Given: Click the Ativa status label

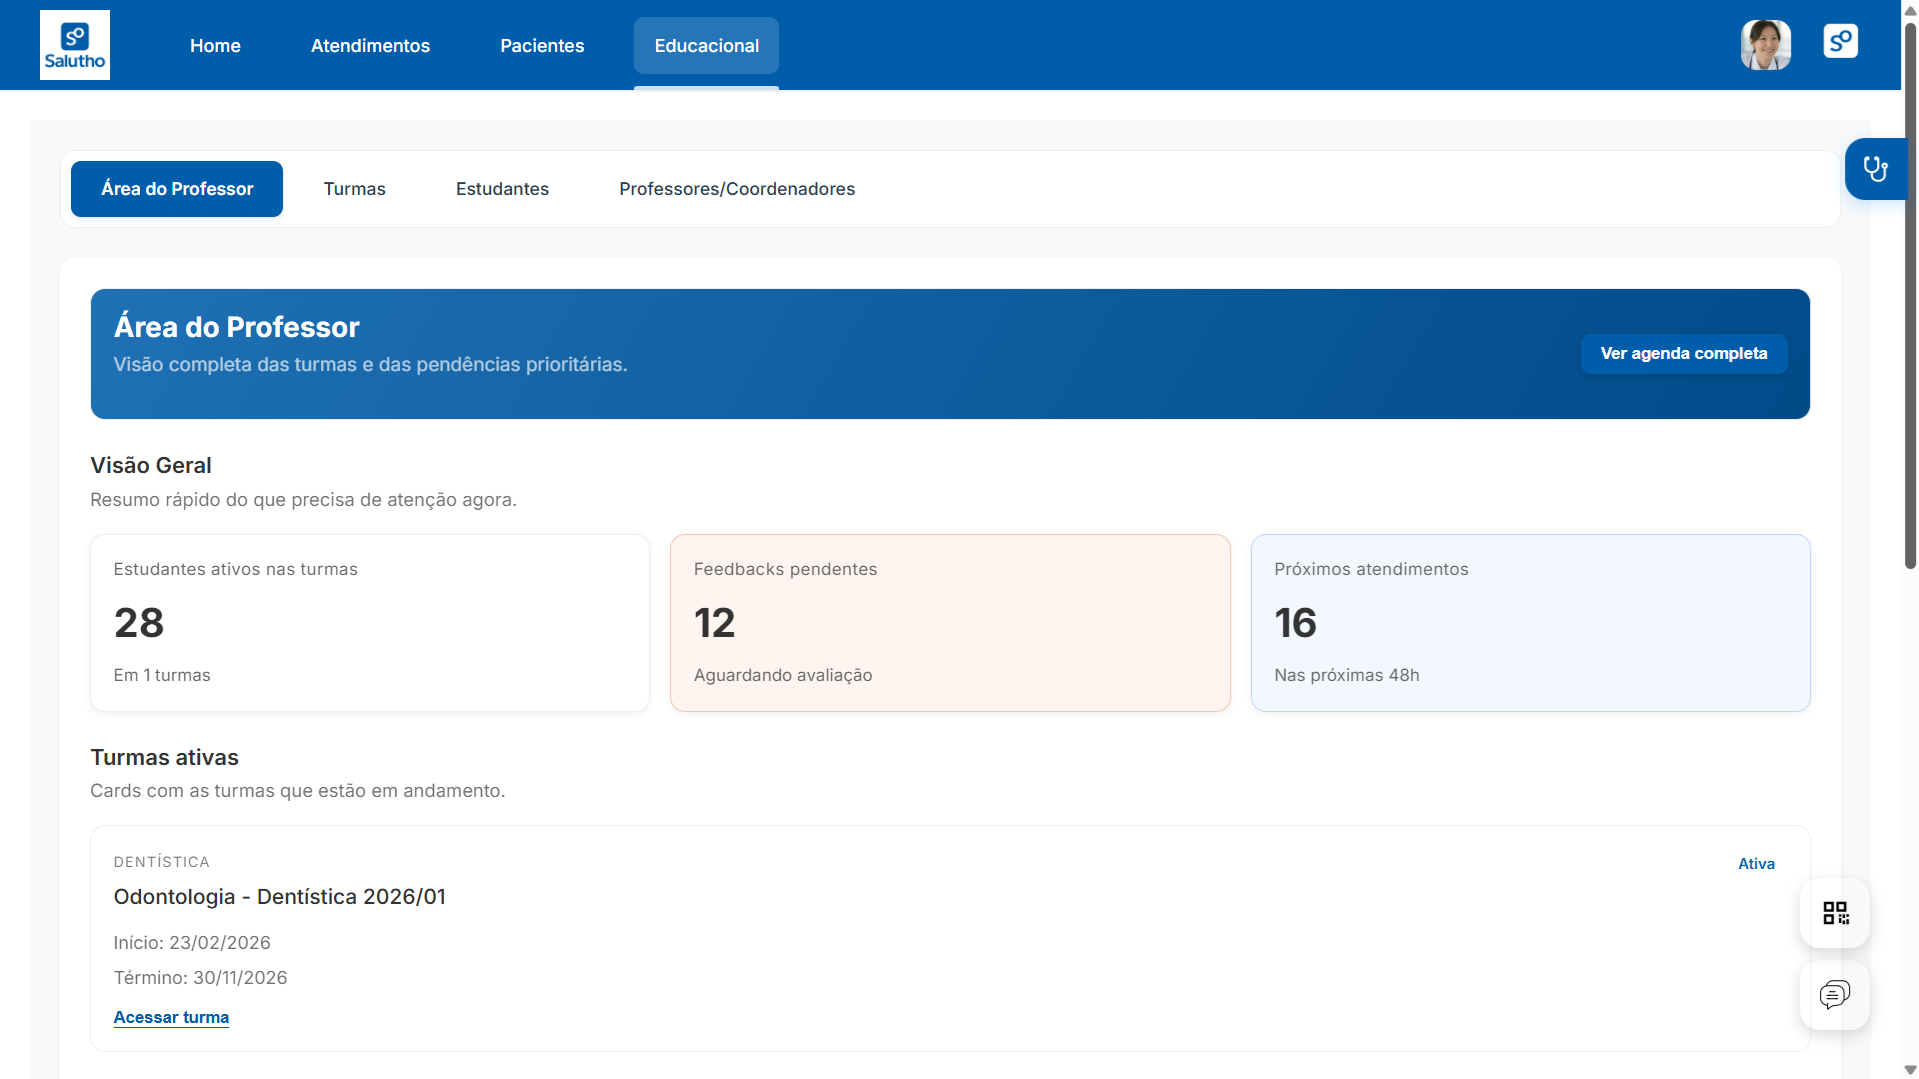Looking at the screenshot, I should coord(1756,864).
